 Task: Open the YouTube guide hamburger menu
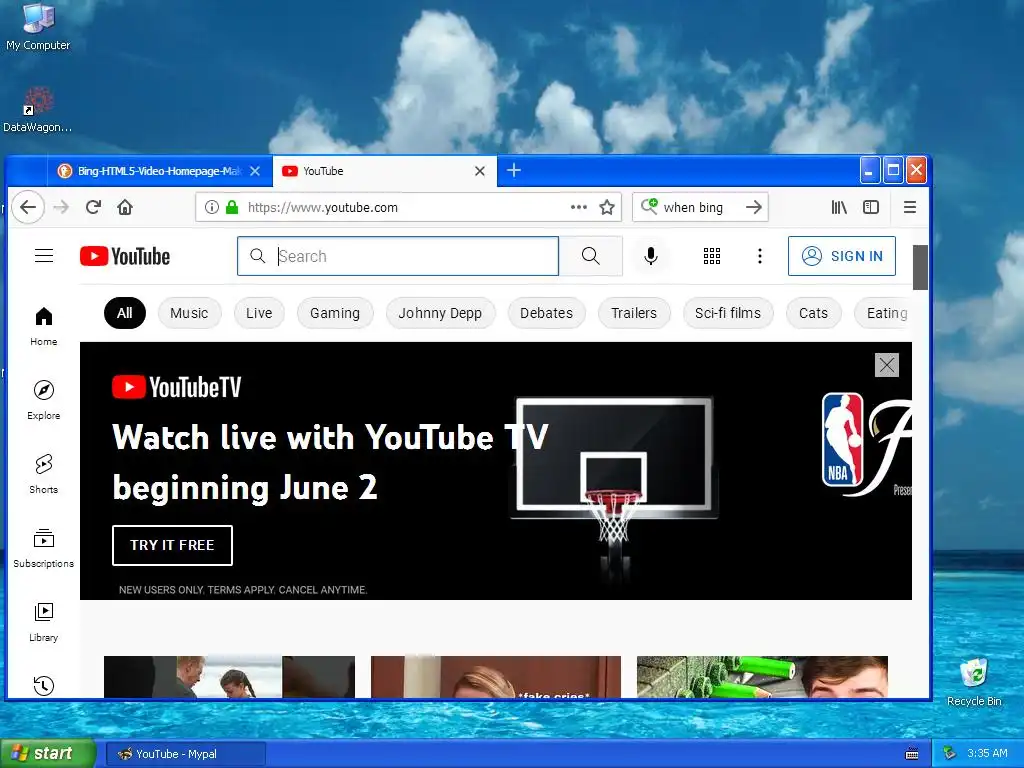click(44, 256)
